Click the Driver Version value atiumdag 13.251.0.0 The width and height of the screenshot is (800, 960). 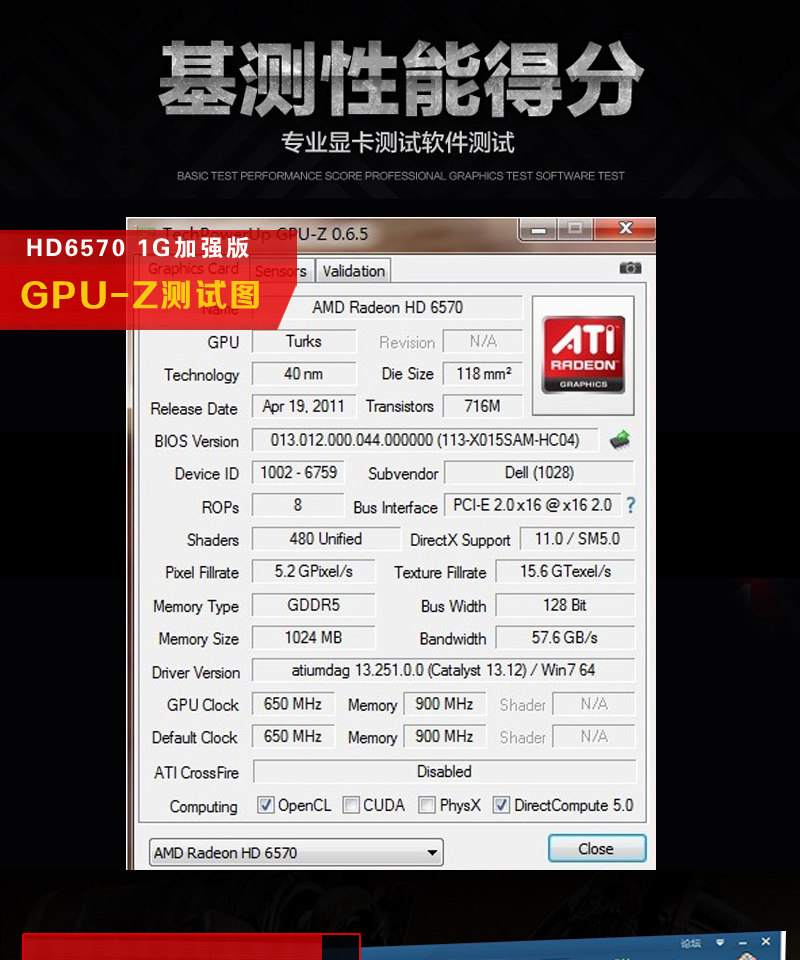[x=444, y=670]
